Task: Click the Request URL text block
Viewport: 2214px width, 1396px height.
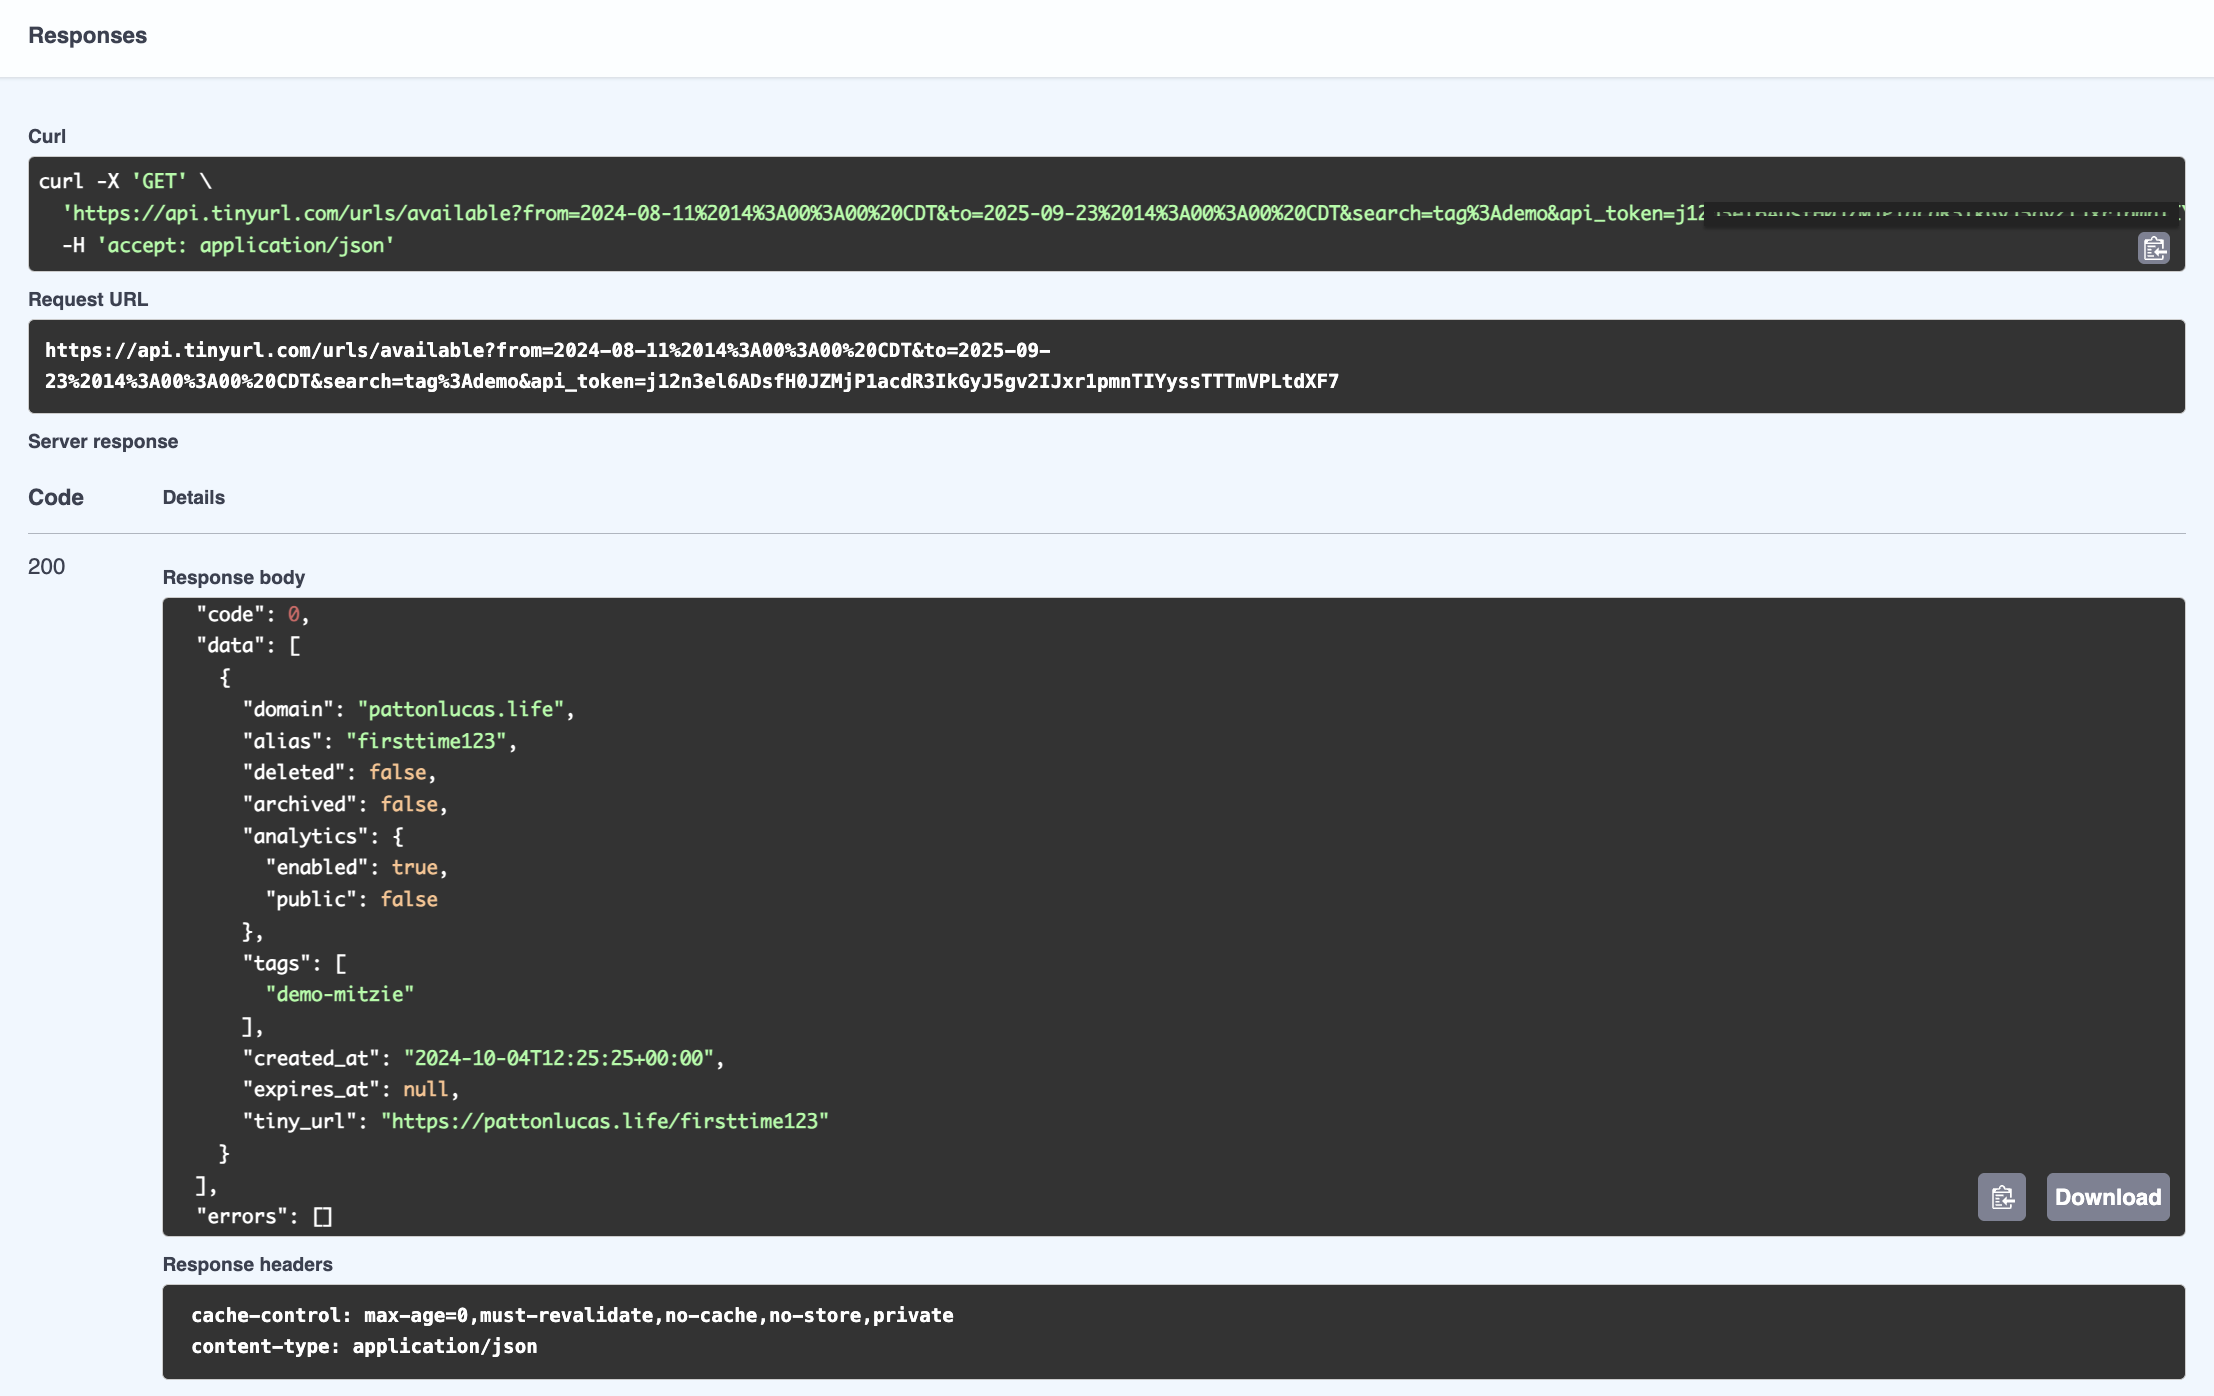Action: 691,366
